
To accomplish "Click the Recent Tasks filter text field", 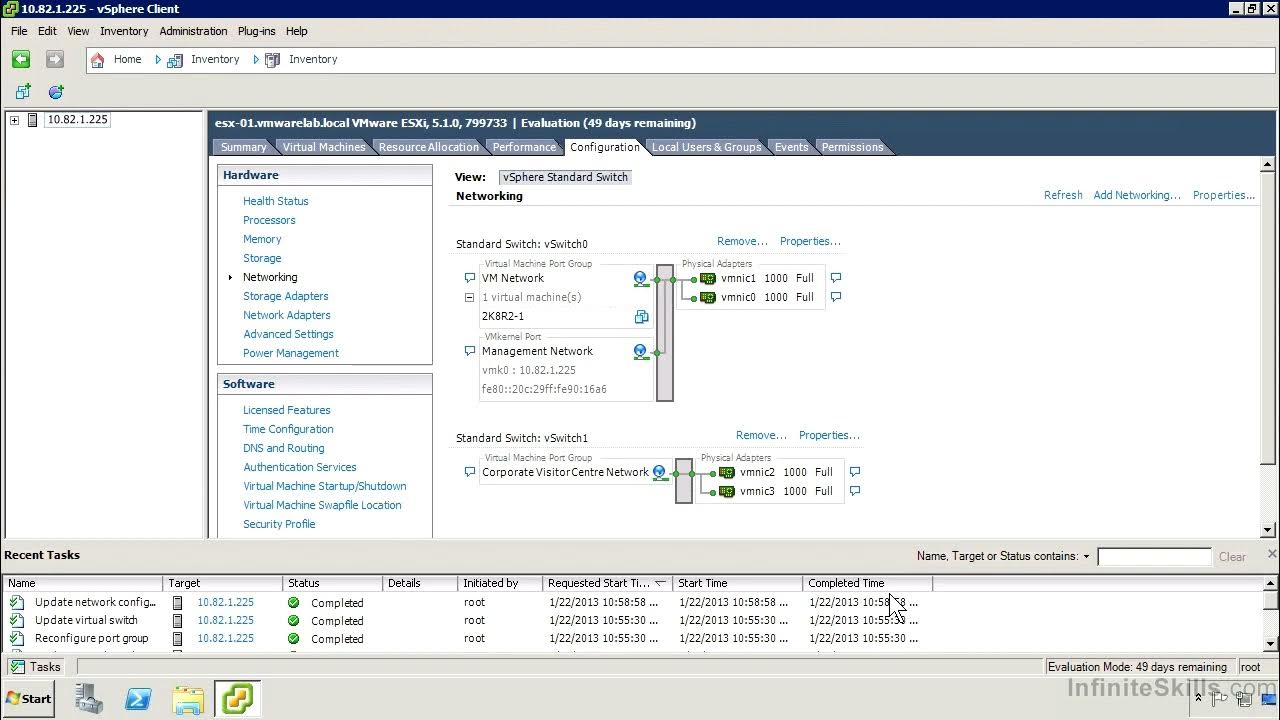I will point(1153,557).
